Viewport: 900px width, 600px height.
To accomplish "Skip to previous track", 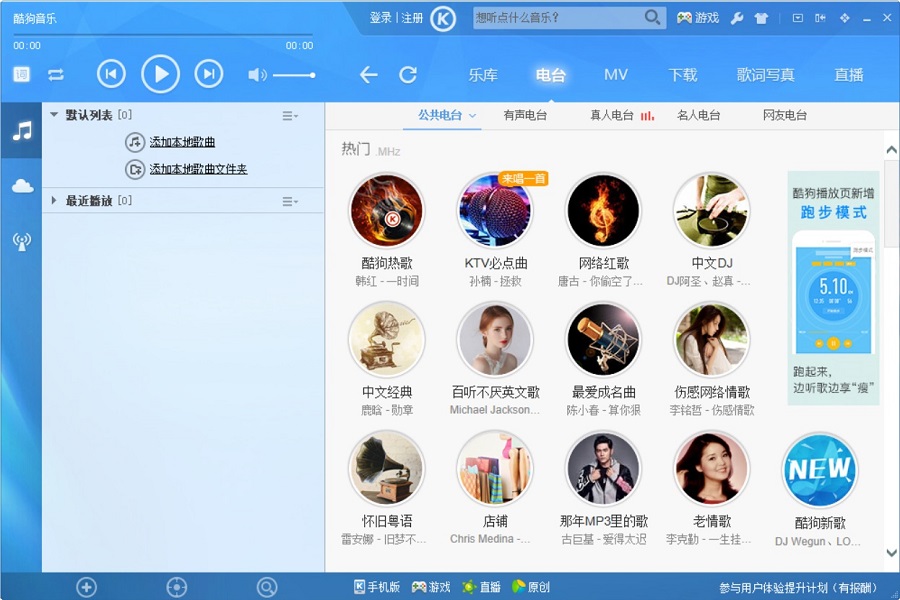I will pos(111,74).
